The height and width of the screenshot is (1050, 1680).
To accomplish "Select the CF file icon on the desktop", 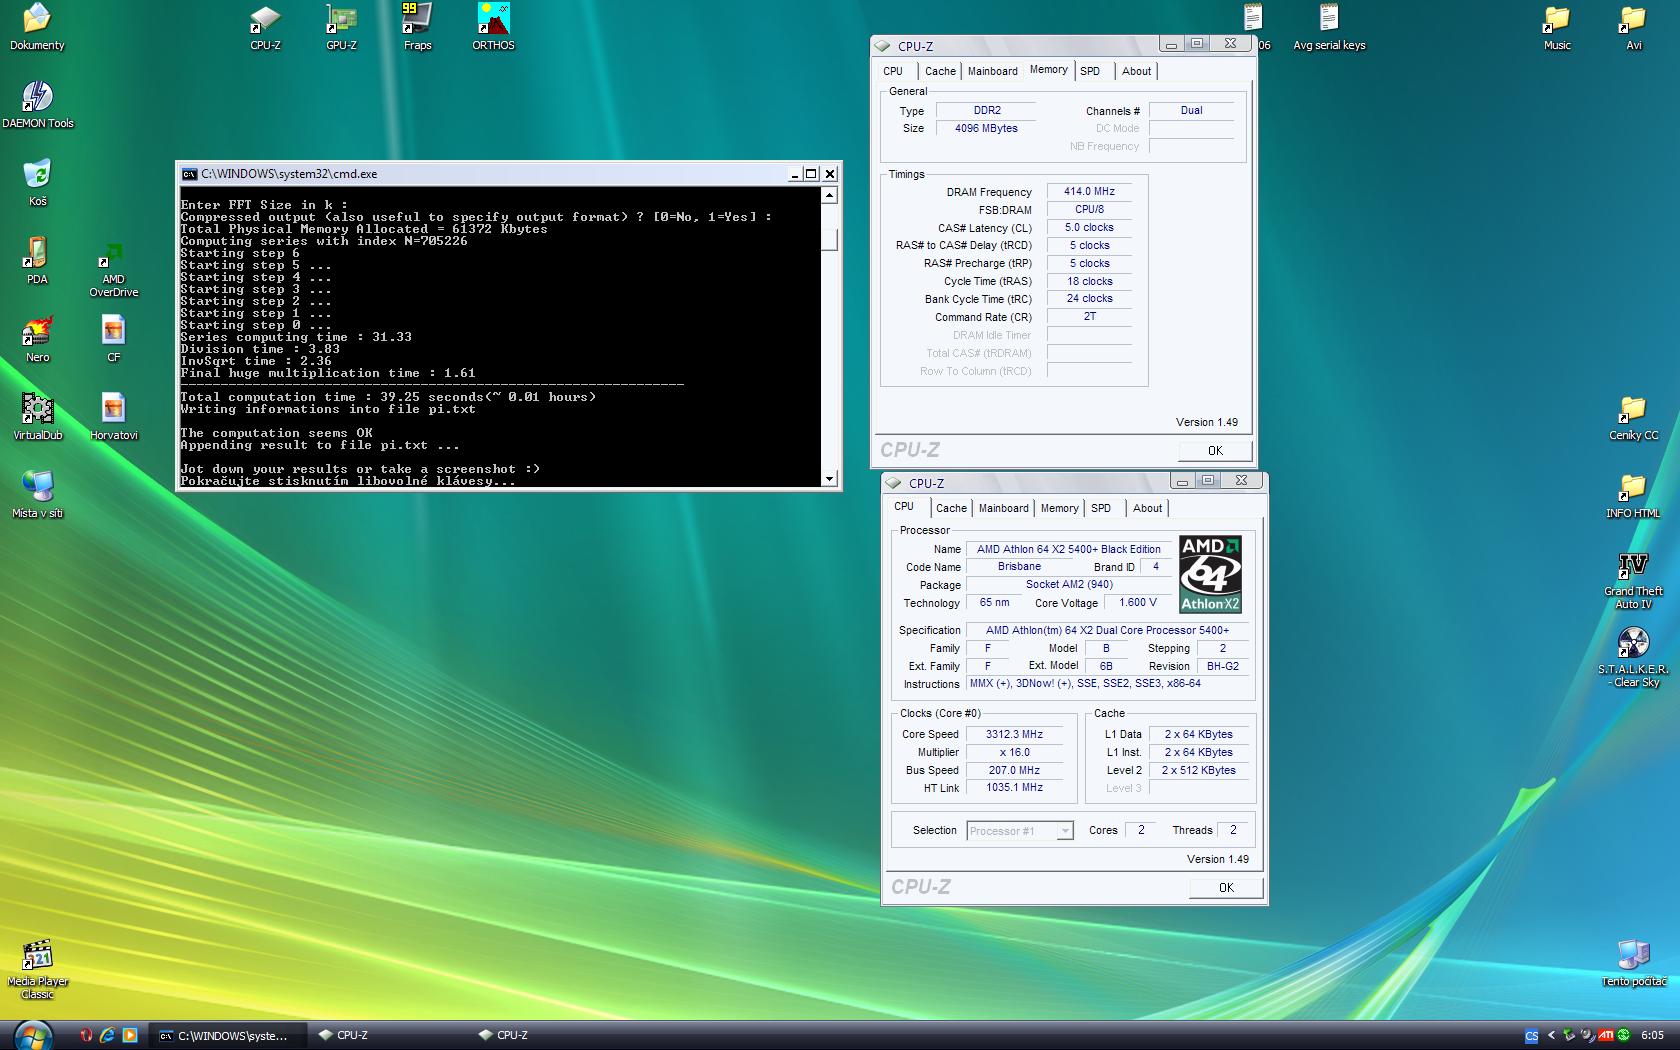I will point(113,339).
